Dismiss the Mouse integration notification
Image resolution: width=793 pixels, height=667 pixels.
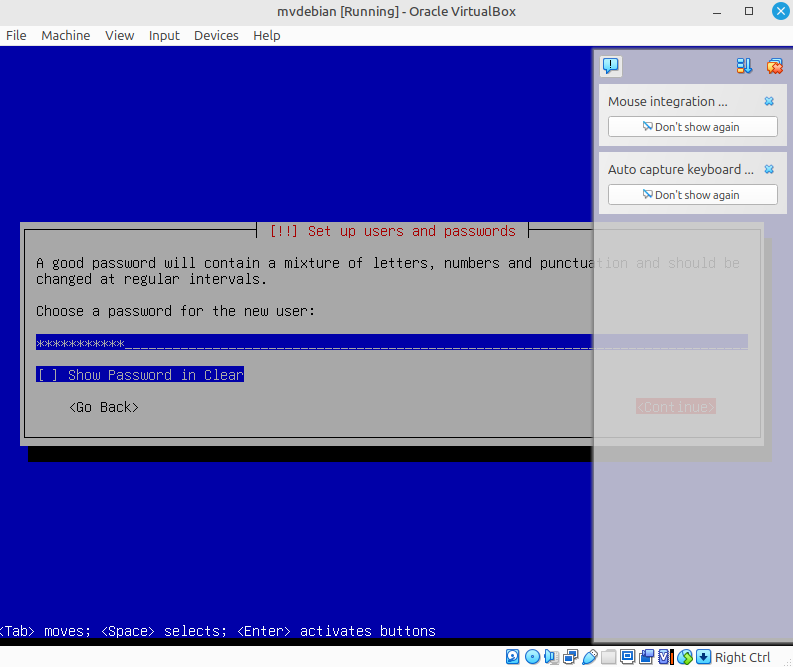pyautogui.click(x=769, y=101)
